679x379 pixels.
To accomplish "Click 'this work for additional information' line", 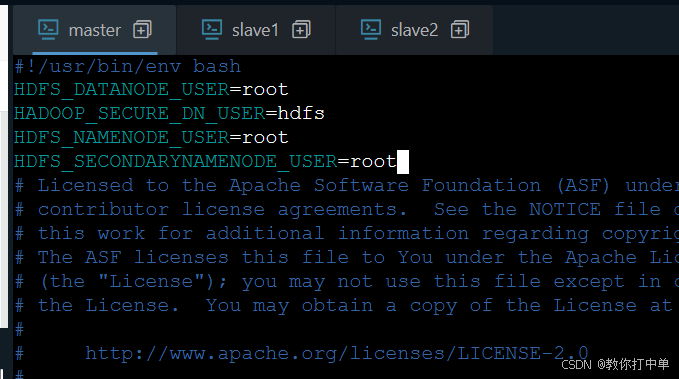I will pyautogui.click(x=346, y=233).
